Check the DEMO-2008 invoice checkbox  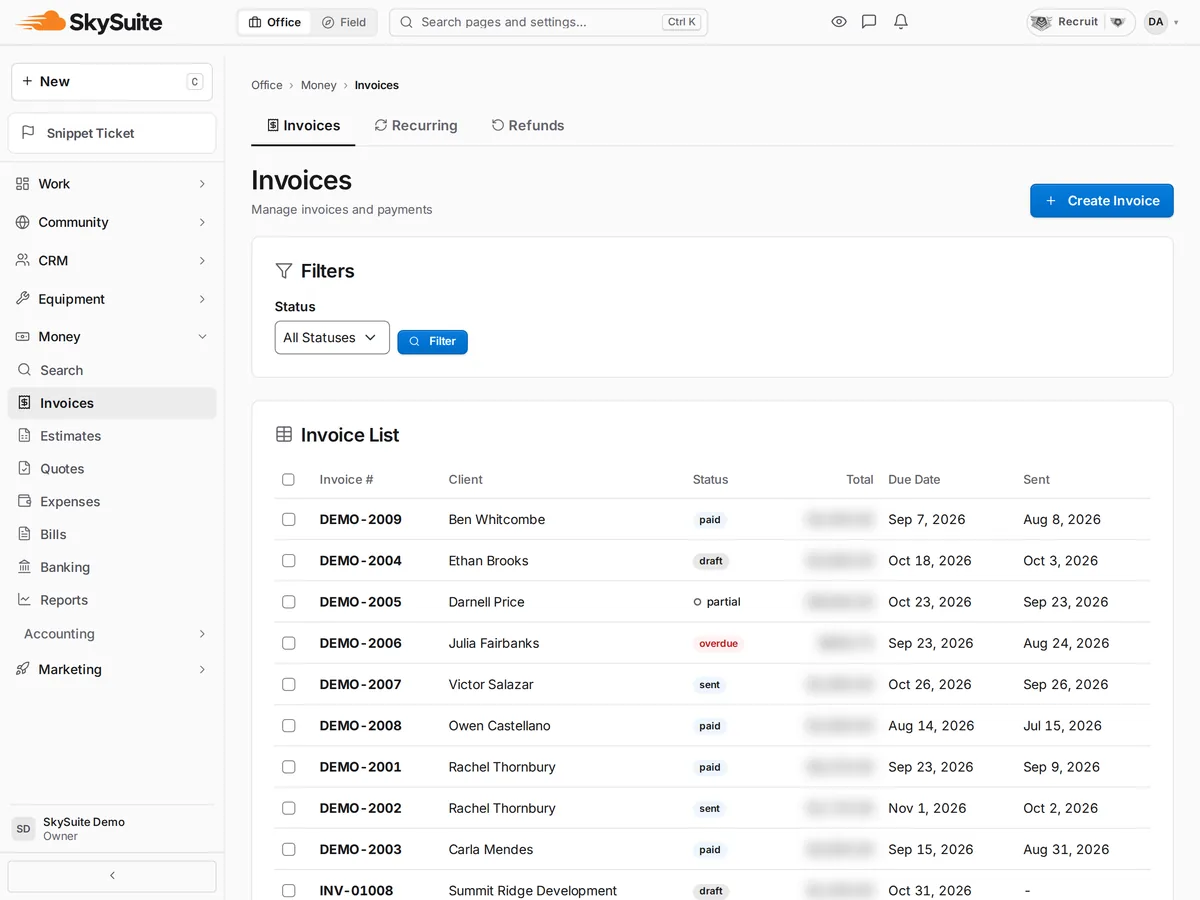click(x=288, y=726)
